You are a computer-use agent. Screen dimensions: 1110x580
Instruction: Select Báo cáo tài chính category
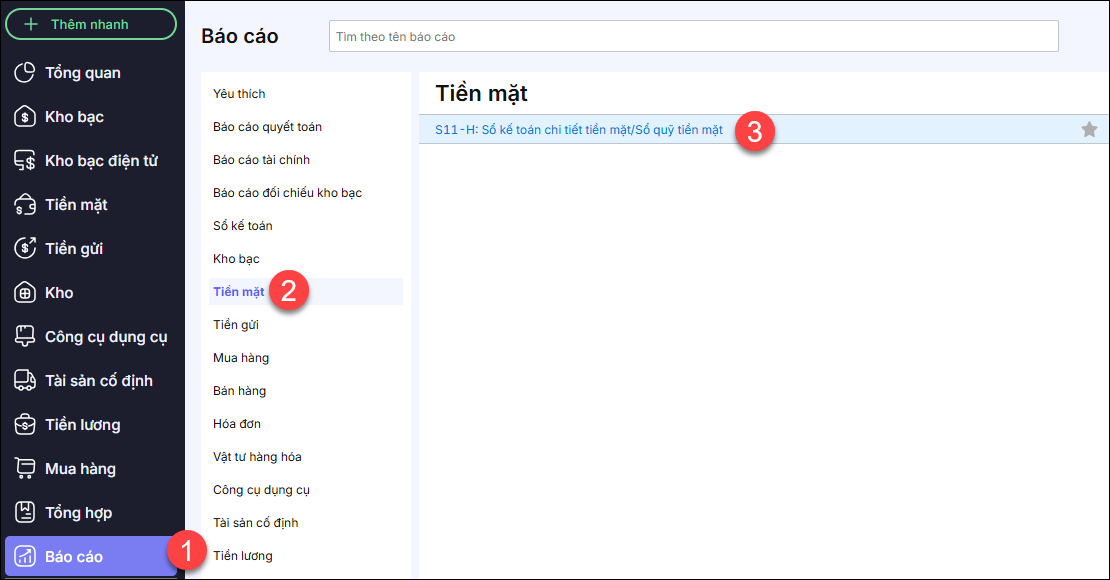263,160
